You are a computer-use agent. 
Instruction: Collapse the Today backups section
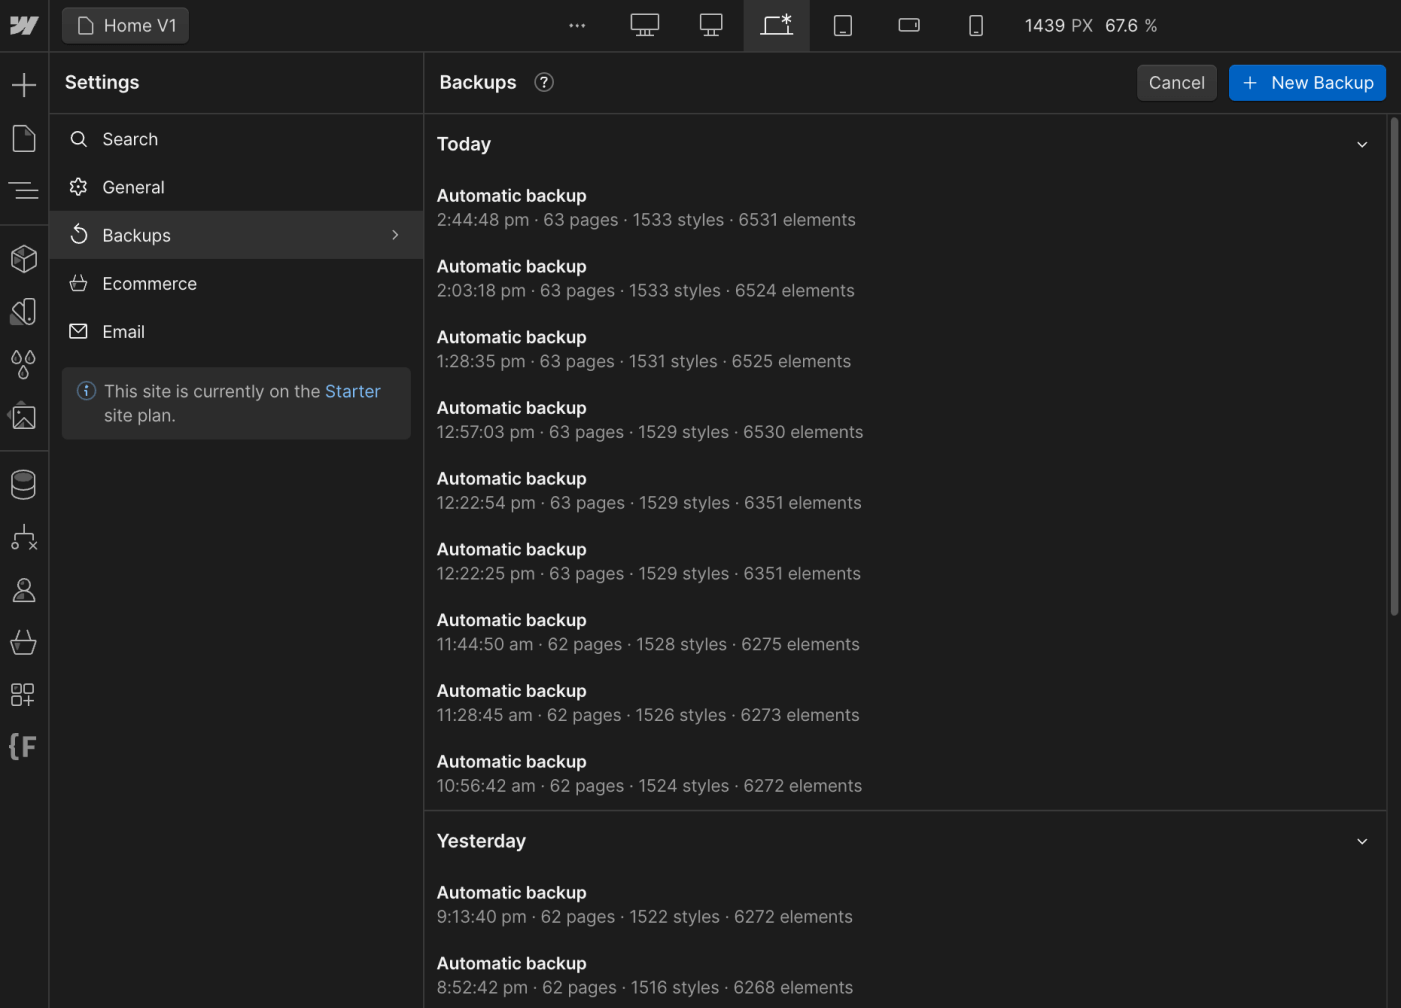coord(1362,144)
